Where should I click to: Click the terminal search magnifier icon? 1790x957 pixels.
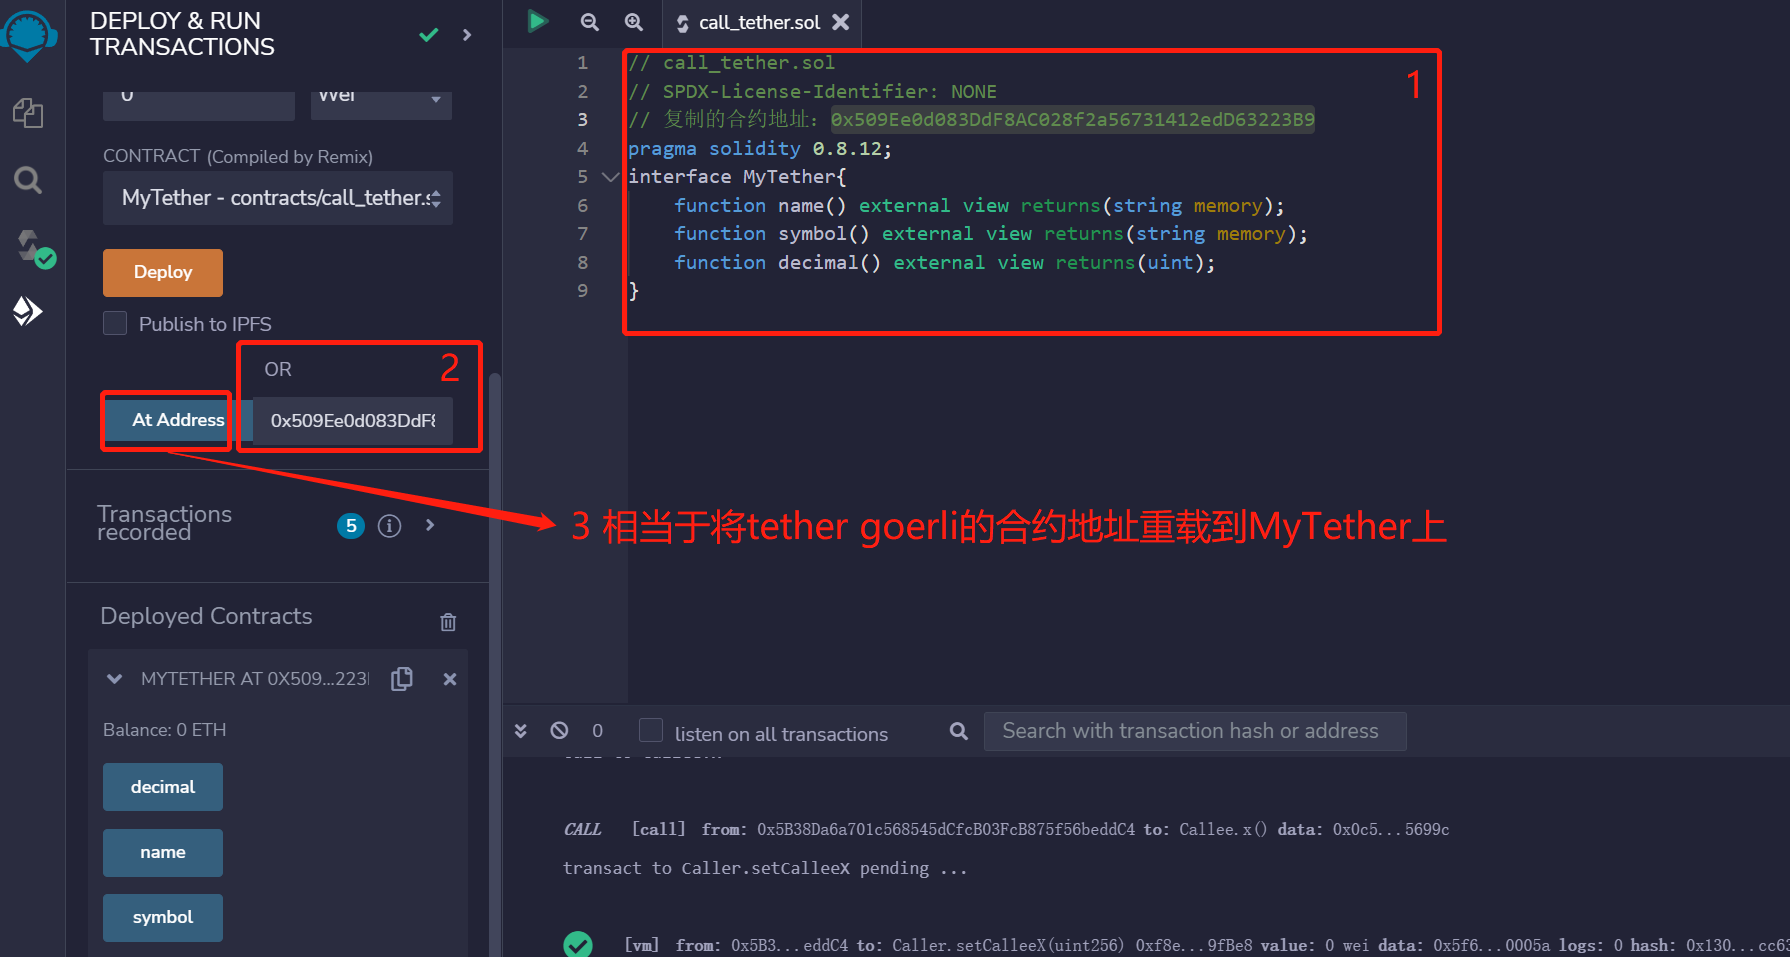[959, 731]
